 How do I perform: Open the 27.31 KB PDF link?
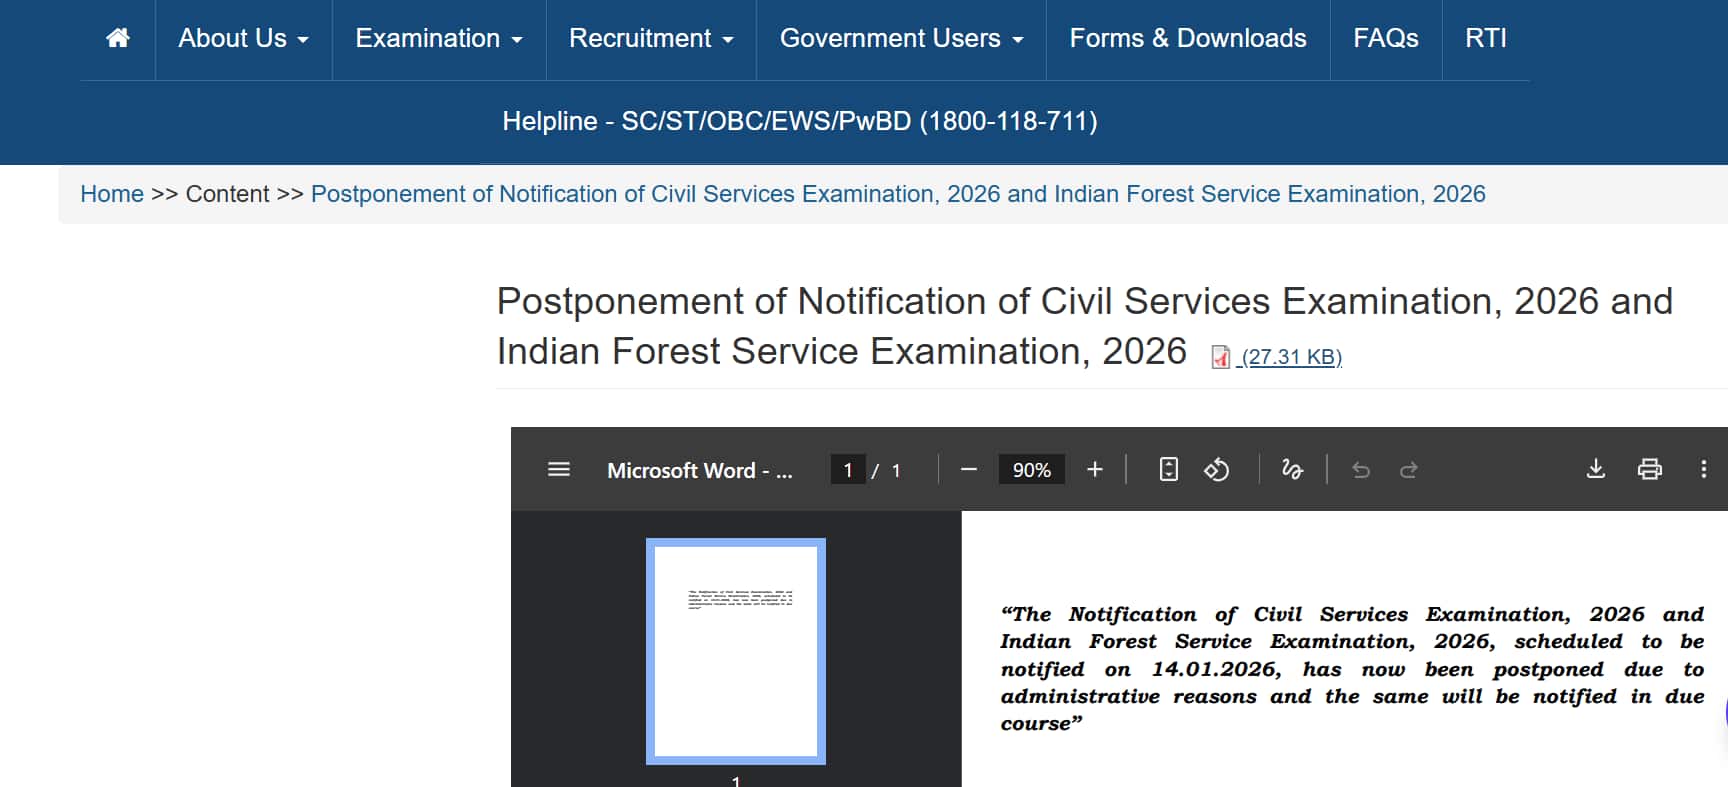[x=1289, y=357]
